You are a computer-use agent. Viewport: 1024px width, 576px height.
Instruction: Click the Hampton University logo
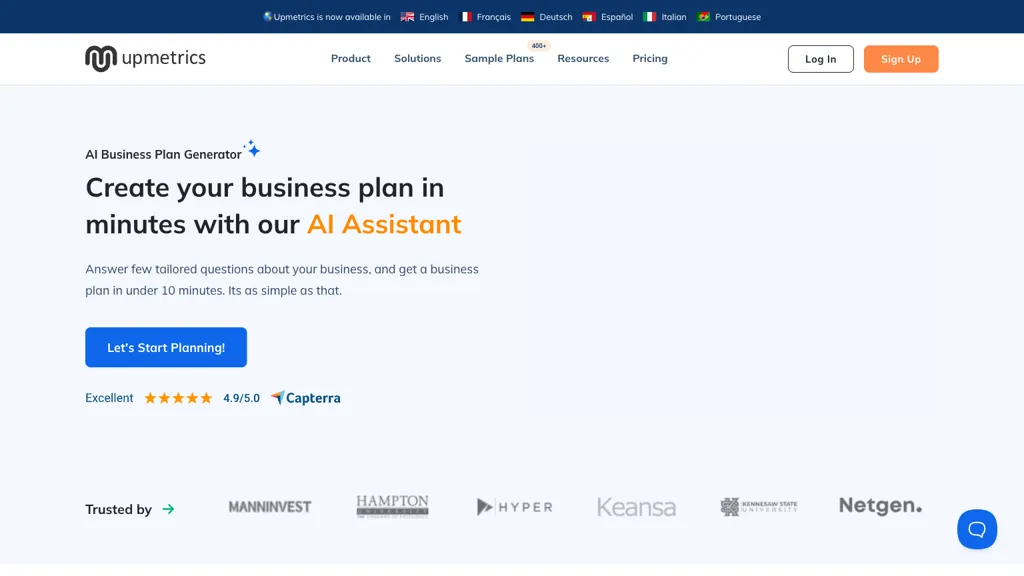[392, 505]
